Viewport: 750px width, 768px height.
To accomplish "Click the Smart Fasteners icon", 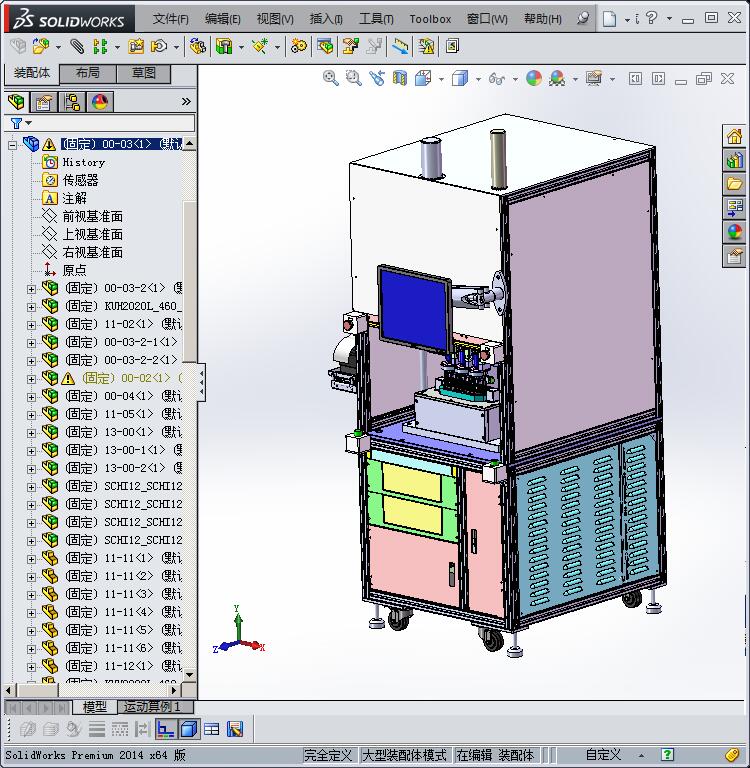I will 136,47.
